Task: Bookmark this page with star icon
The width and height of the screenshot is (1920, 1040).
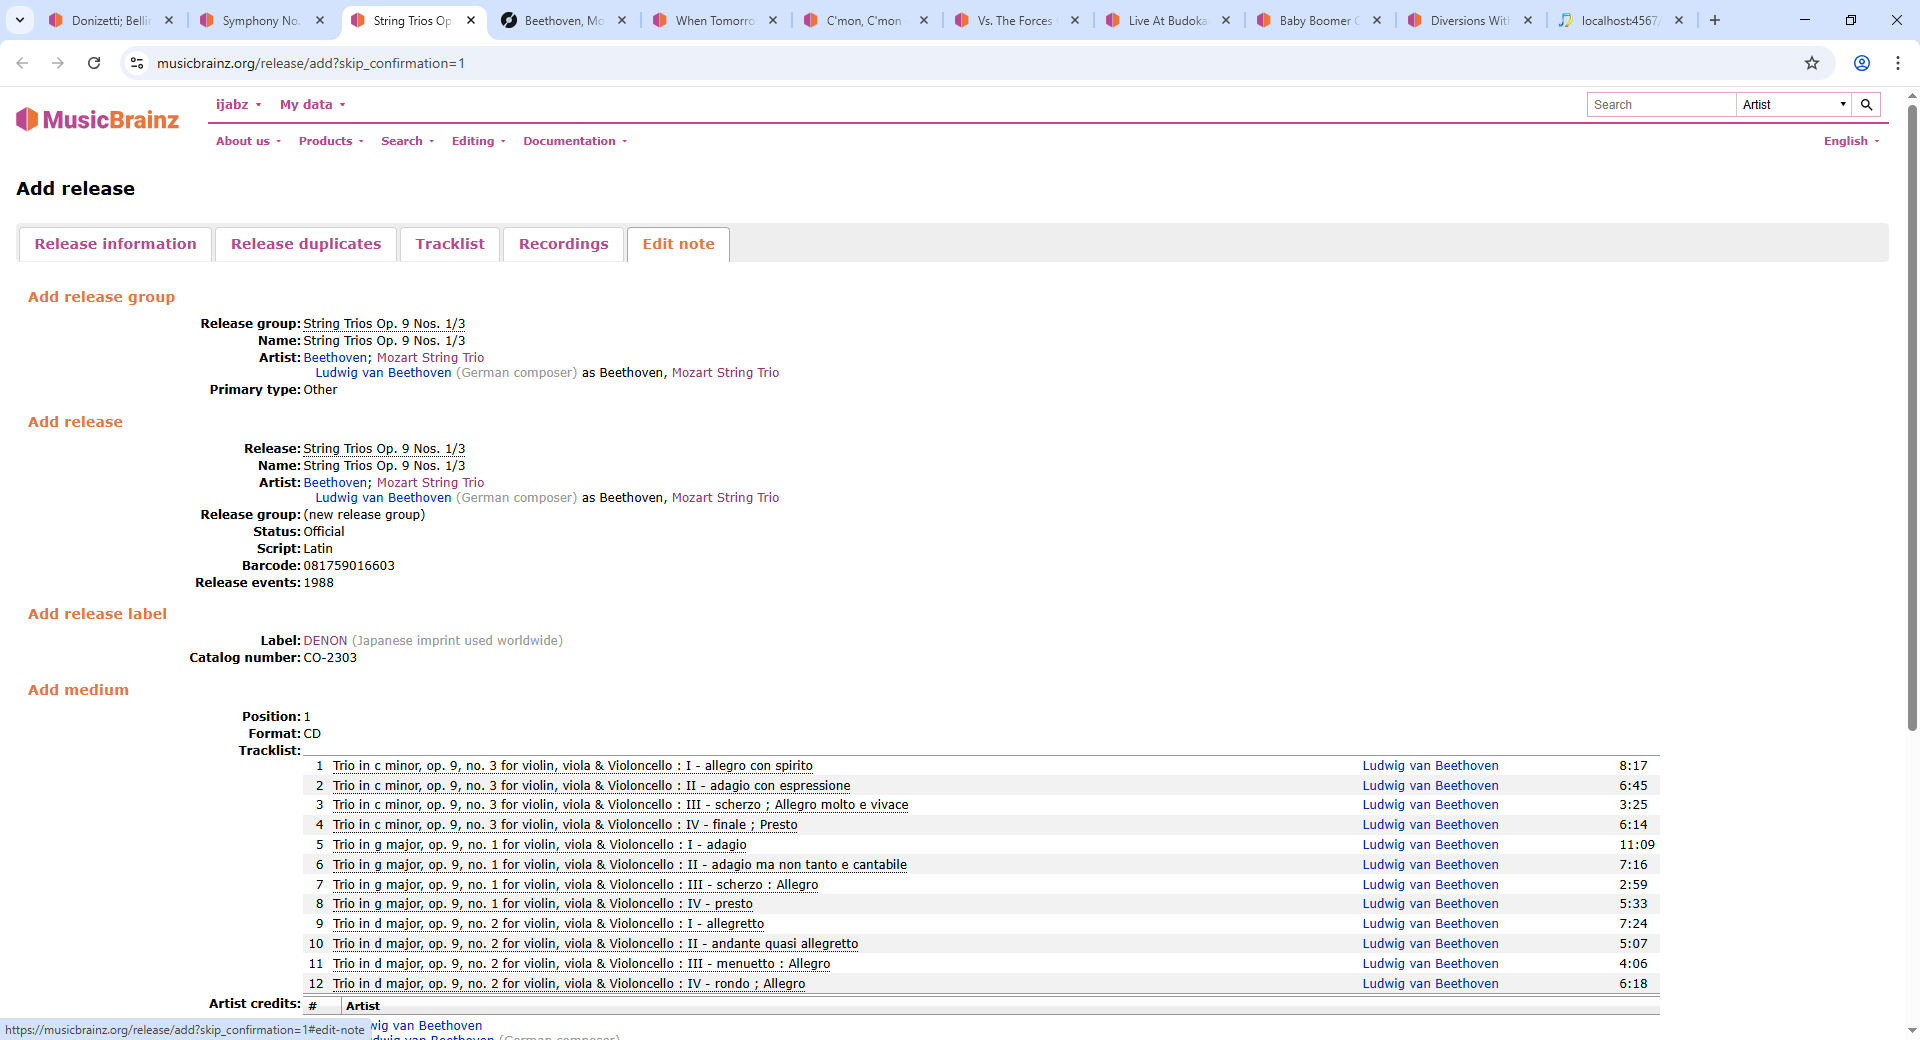Action: (1812, 63)
